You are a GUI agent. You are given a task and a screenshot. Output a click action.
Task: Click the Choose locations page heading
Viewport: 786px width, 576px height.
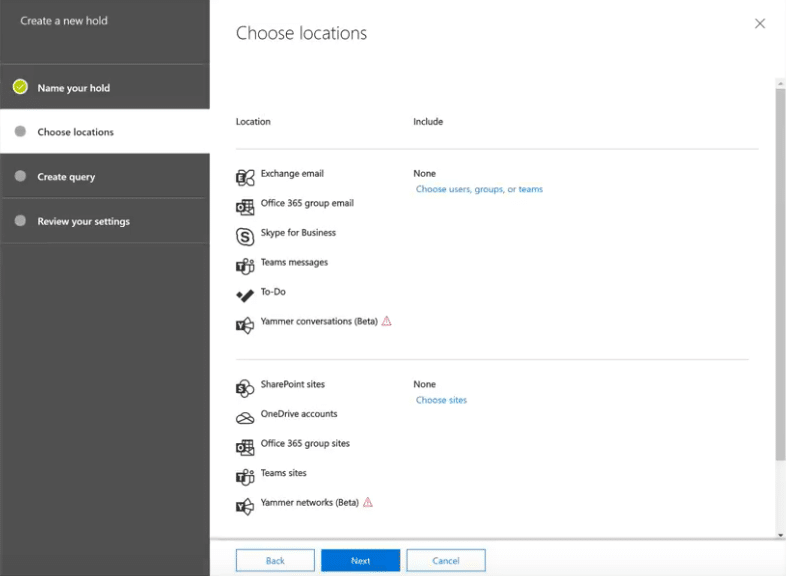[301, 33]
